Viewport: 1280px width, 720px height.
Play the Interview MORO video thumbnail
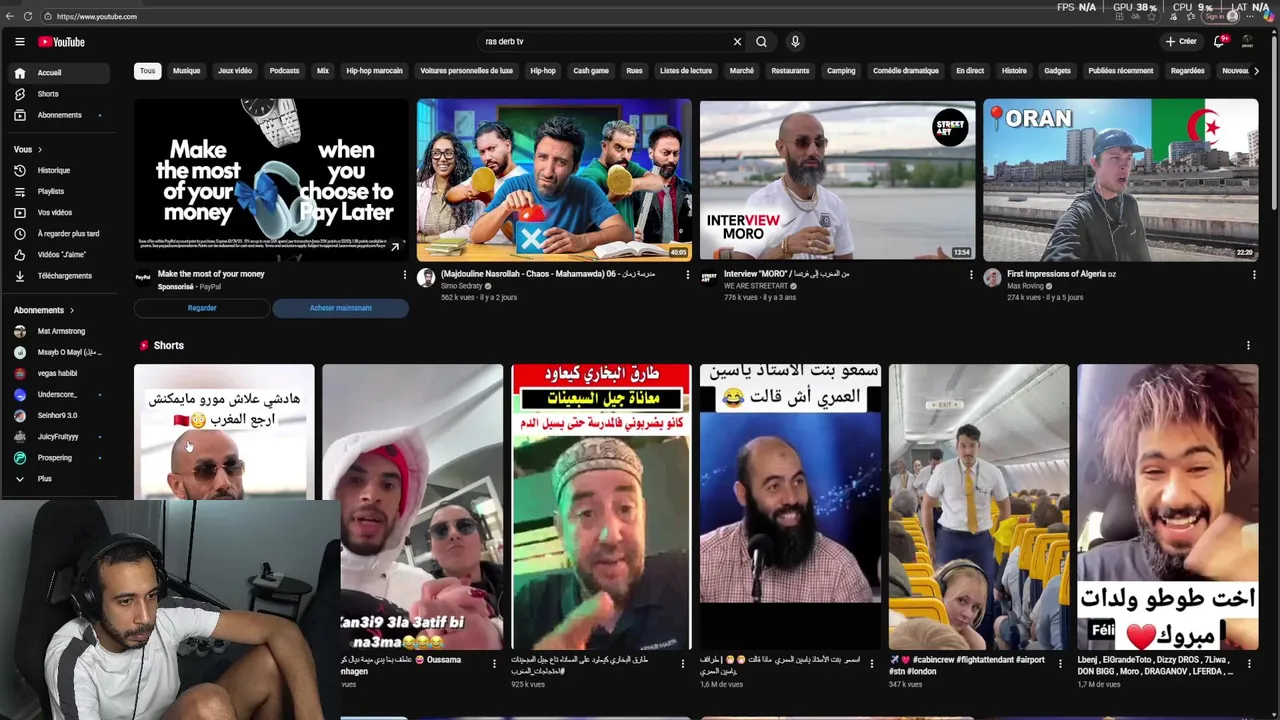click(x=837, y=180)
